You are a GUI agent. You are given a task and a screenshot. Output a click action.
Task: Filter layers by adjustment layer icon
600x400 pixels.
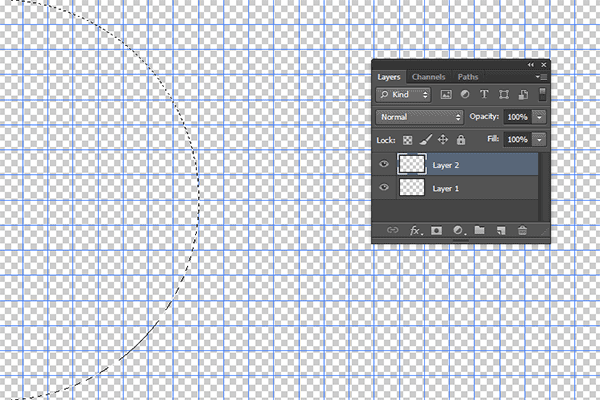coord(465,94)
